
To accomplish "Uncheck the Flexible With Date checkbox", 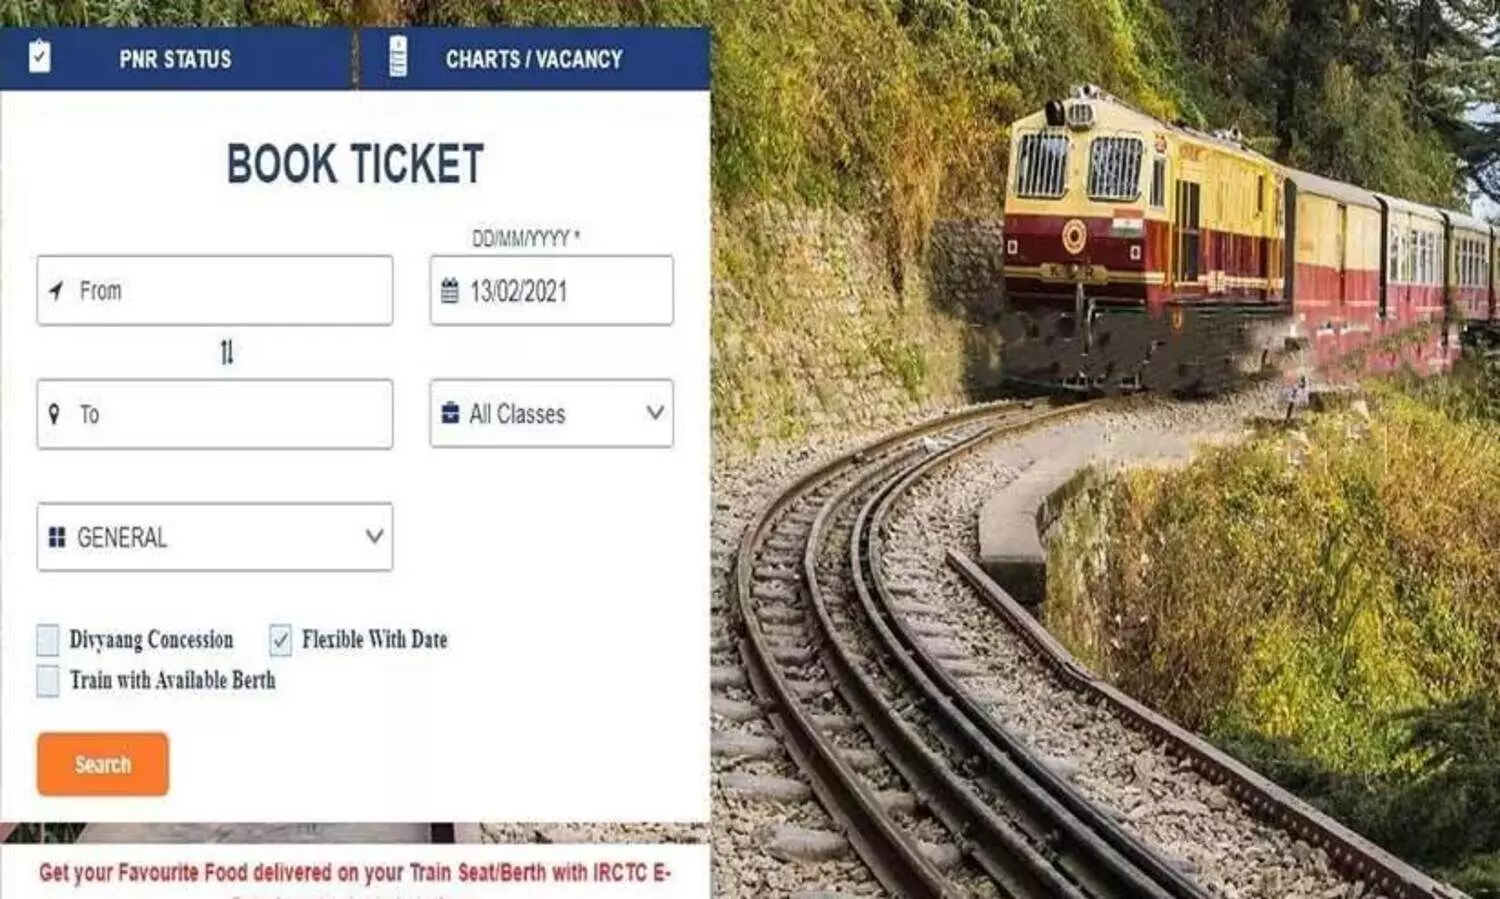I will pos(281,640).
